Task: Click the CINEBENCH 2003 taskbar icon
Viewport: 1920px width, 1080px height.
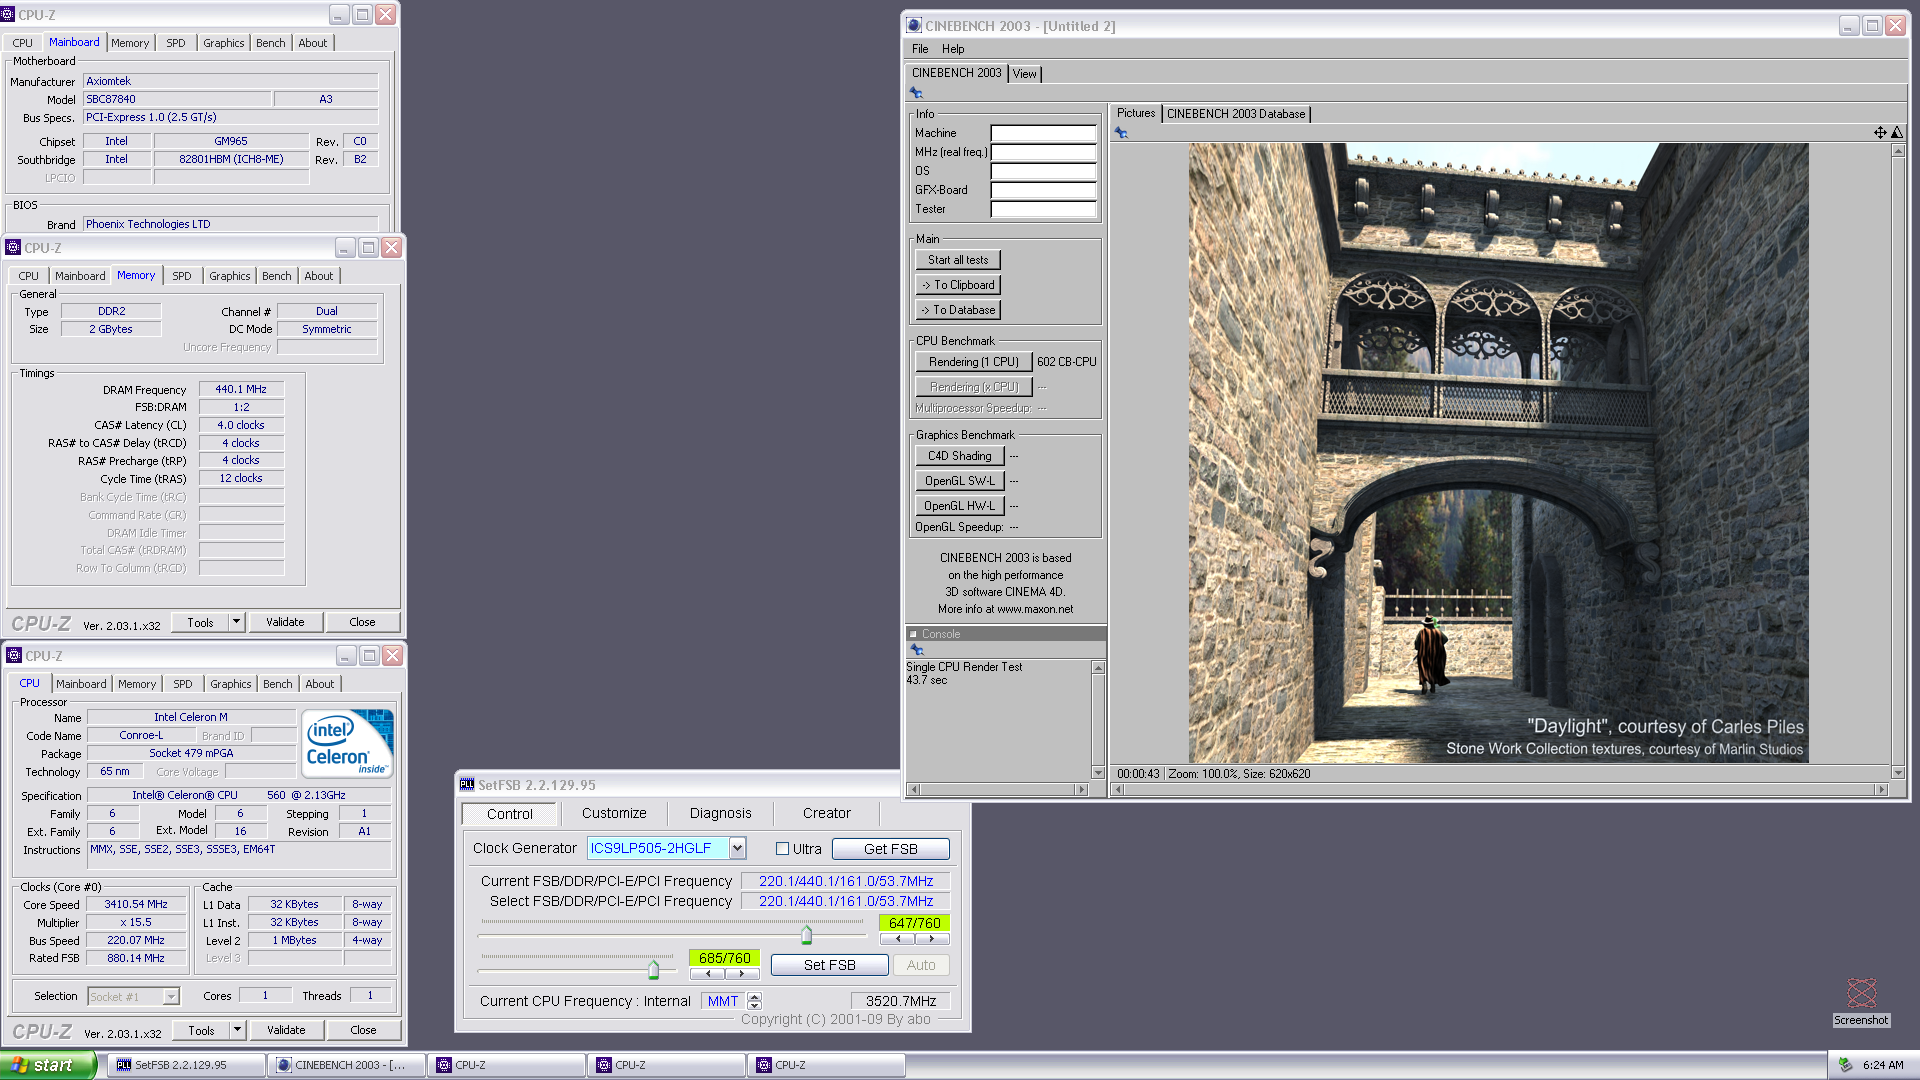Action: click(x=284, y=1065)
